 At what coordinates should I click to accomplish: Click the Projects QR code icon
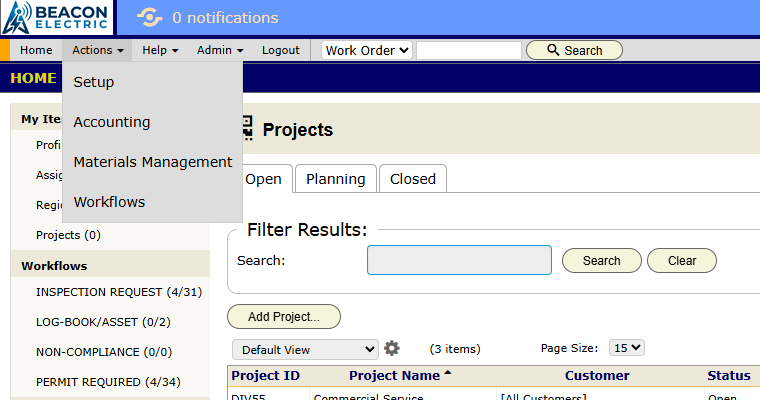248,128
